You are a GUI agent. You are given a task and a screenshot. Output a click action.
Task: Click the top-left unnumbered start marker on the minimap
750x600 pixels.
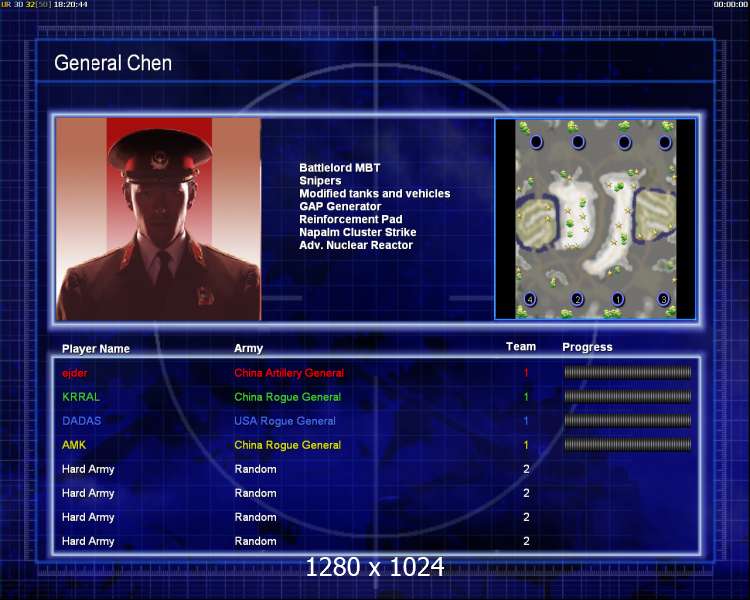click(536, 142)
